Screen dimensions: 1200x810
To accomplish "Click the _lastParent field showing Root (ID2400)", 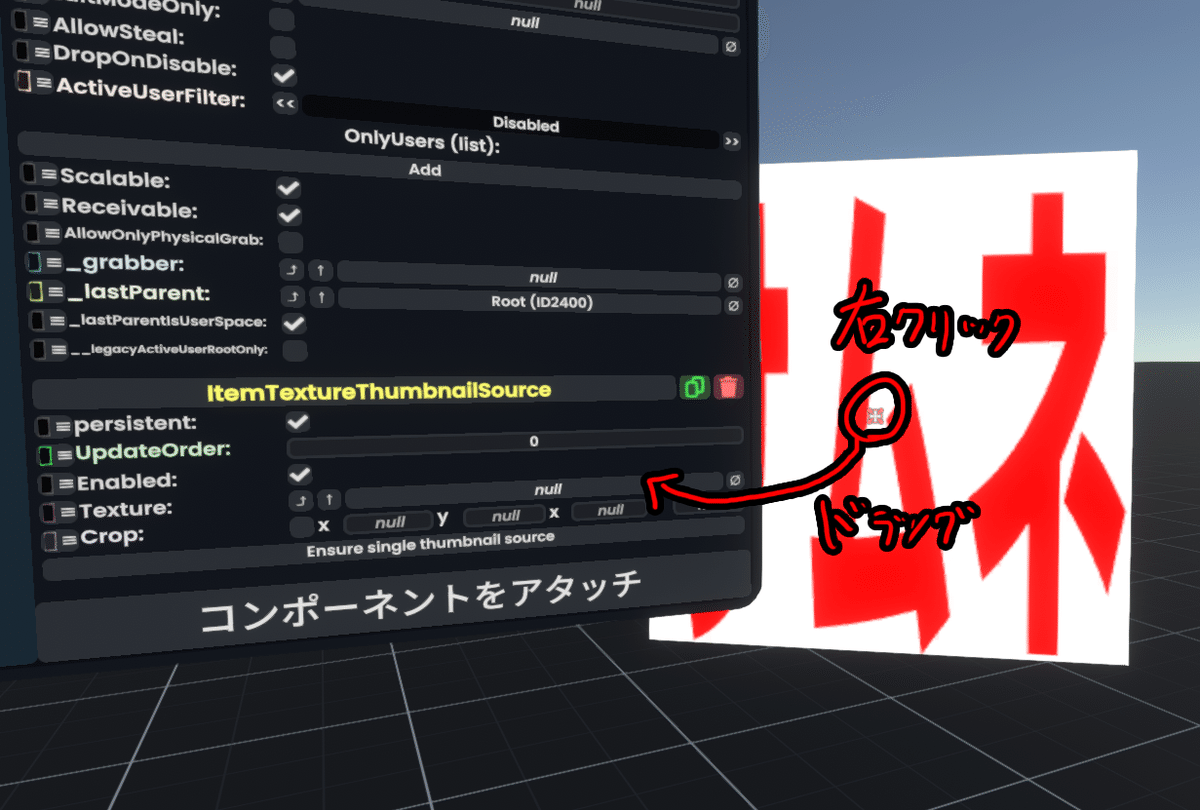I will point(529,300).
